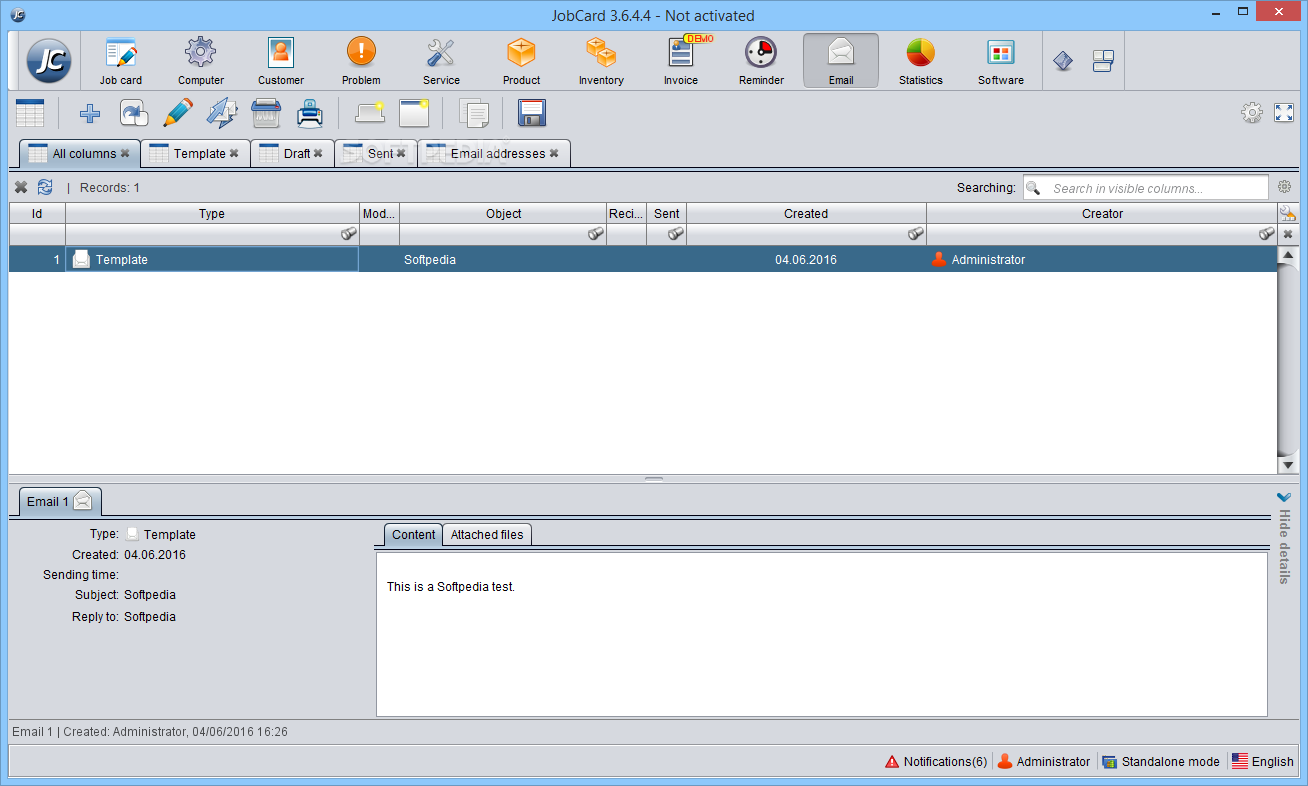
Task: Click the column configuration wrench icon
Action: tap(1287, 213)
